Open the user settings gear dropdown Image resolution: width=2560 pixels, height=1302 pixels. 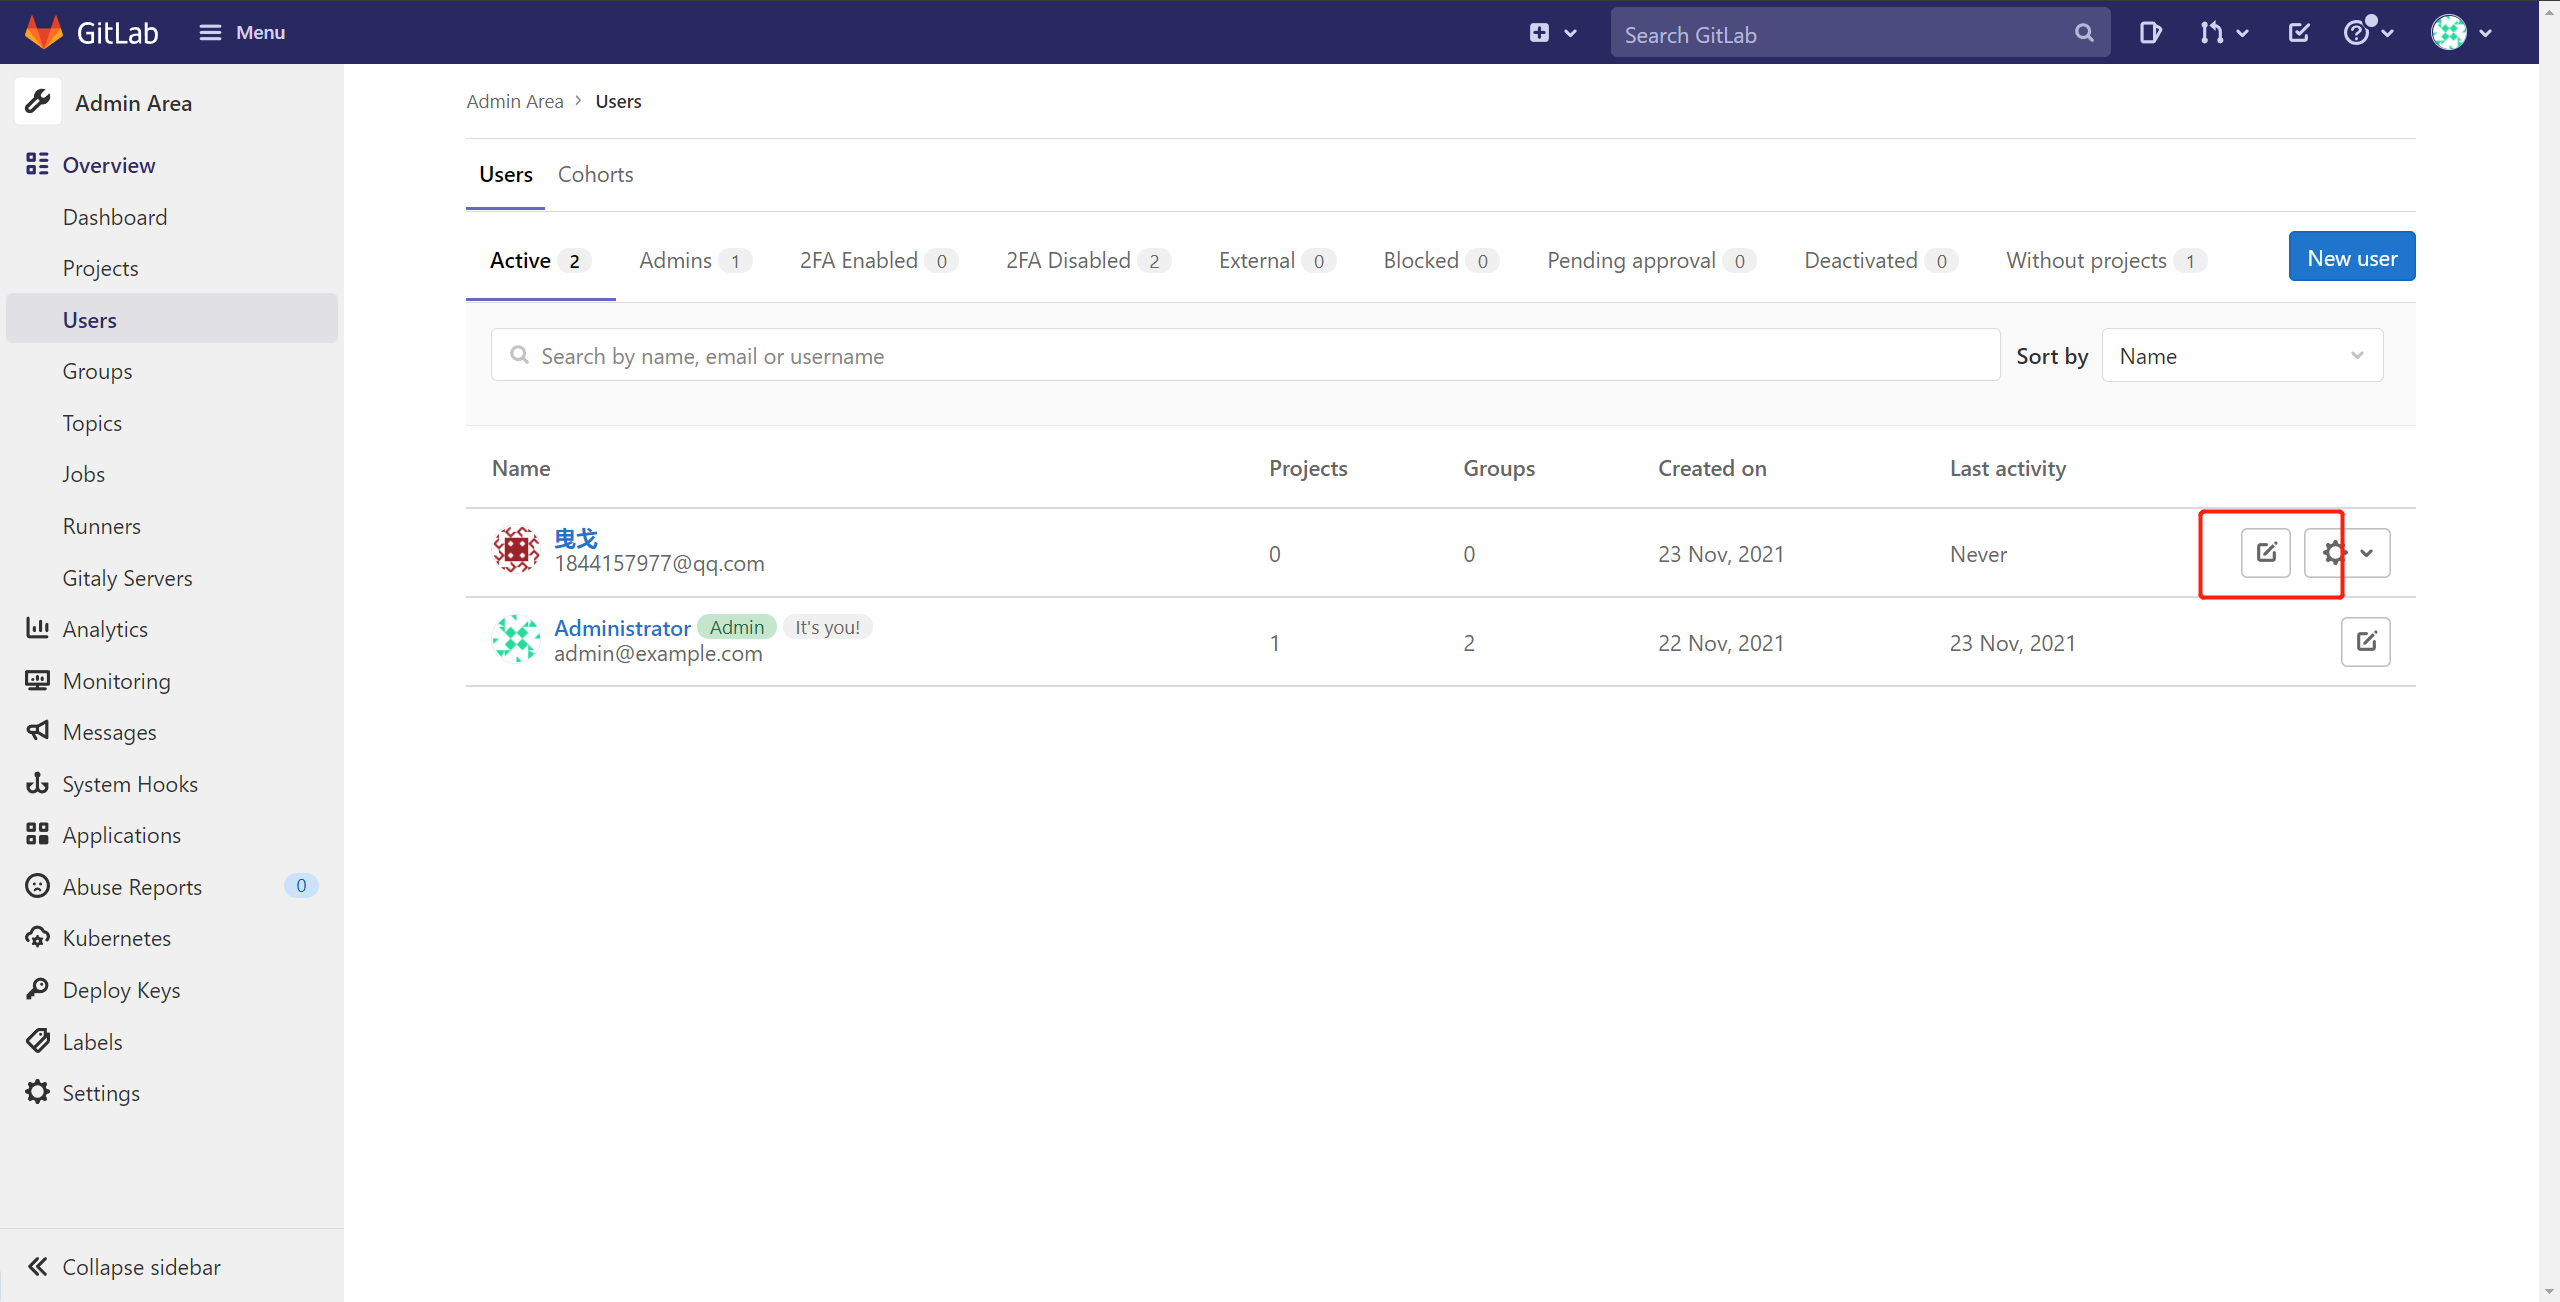(2347, 553)
